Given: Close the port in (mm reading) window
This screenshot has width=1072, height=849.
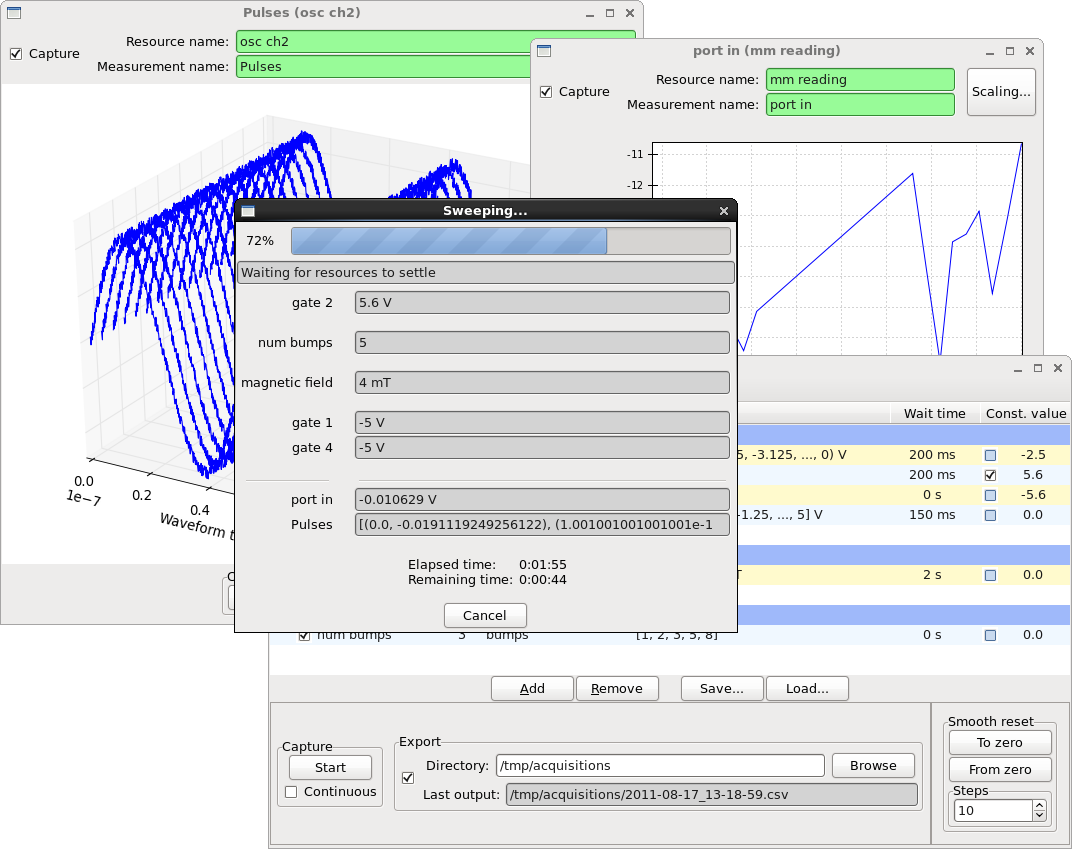Looking at the screenshot, I should (1030, 51).
